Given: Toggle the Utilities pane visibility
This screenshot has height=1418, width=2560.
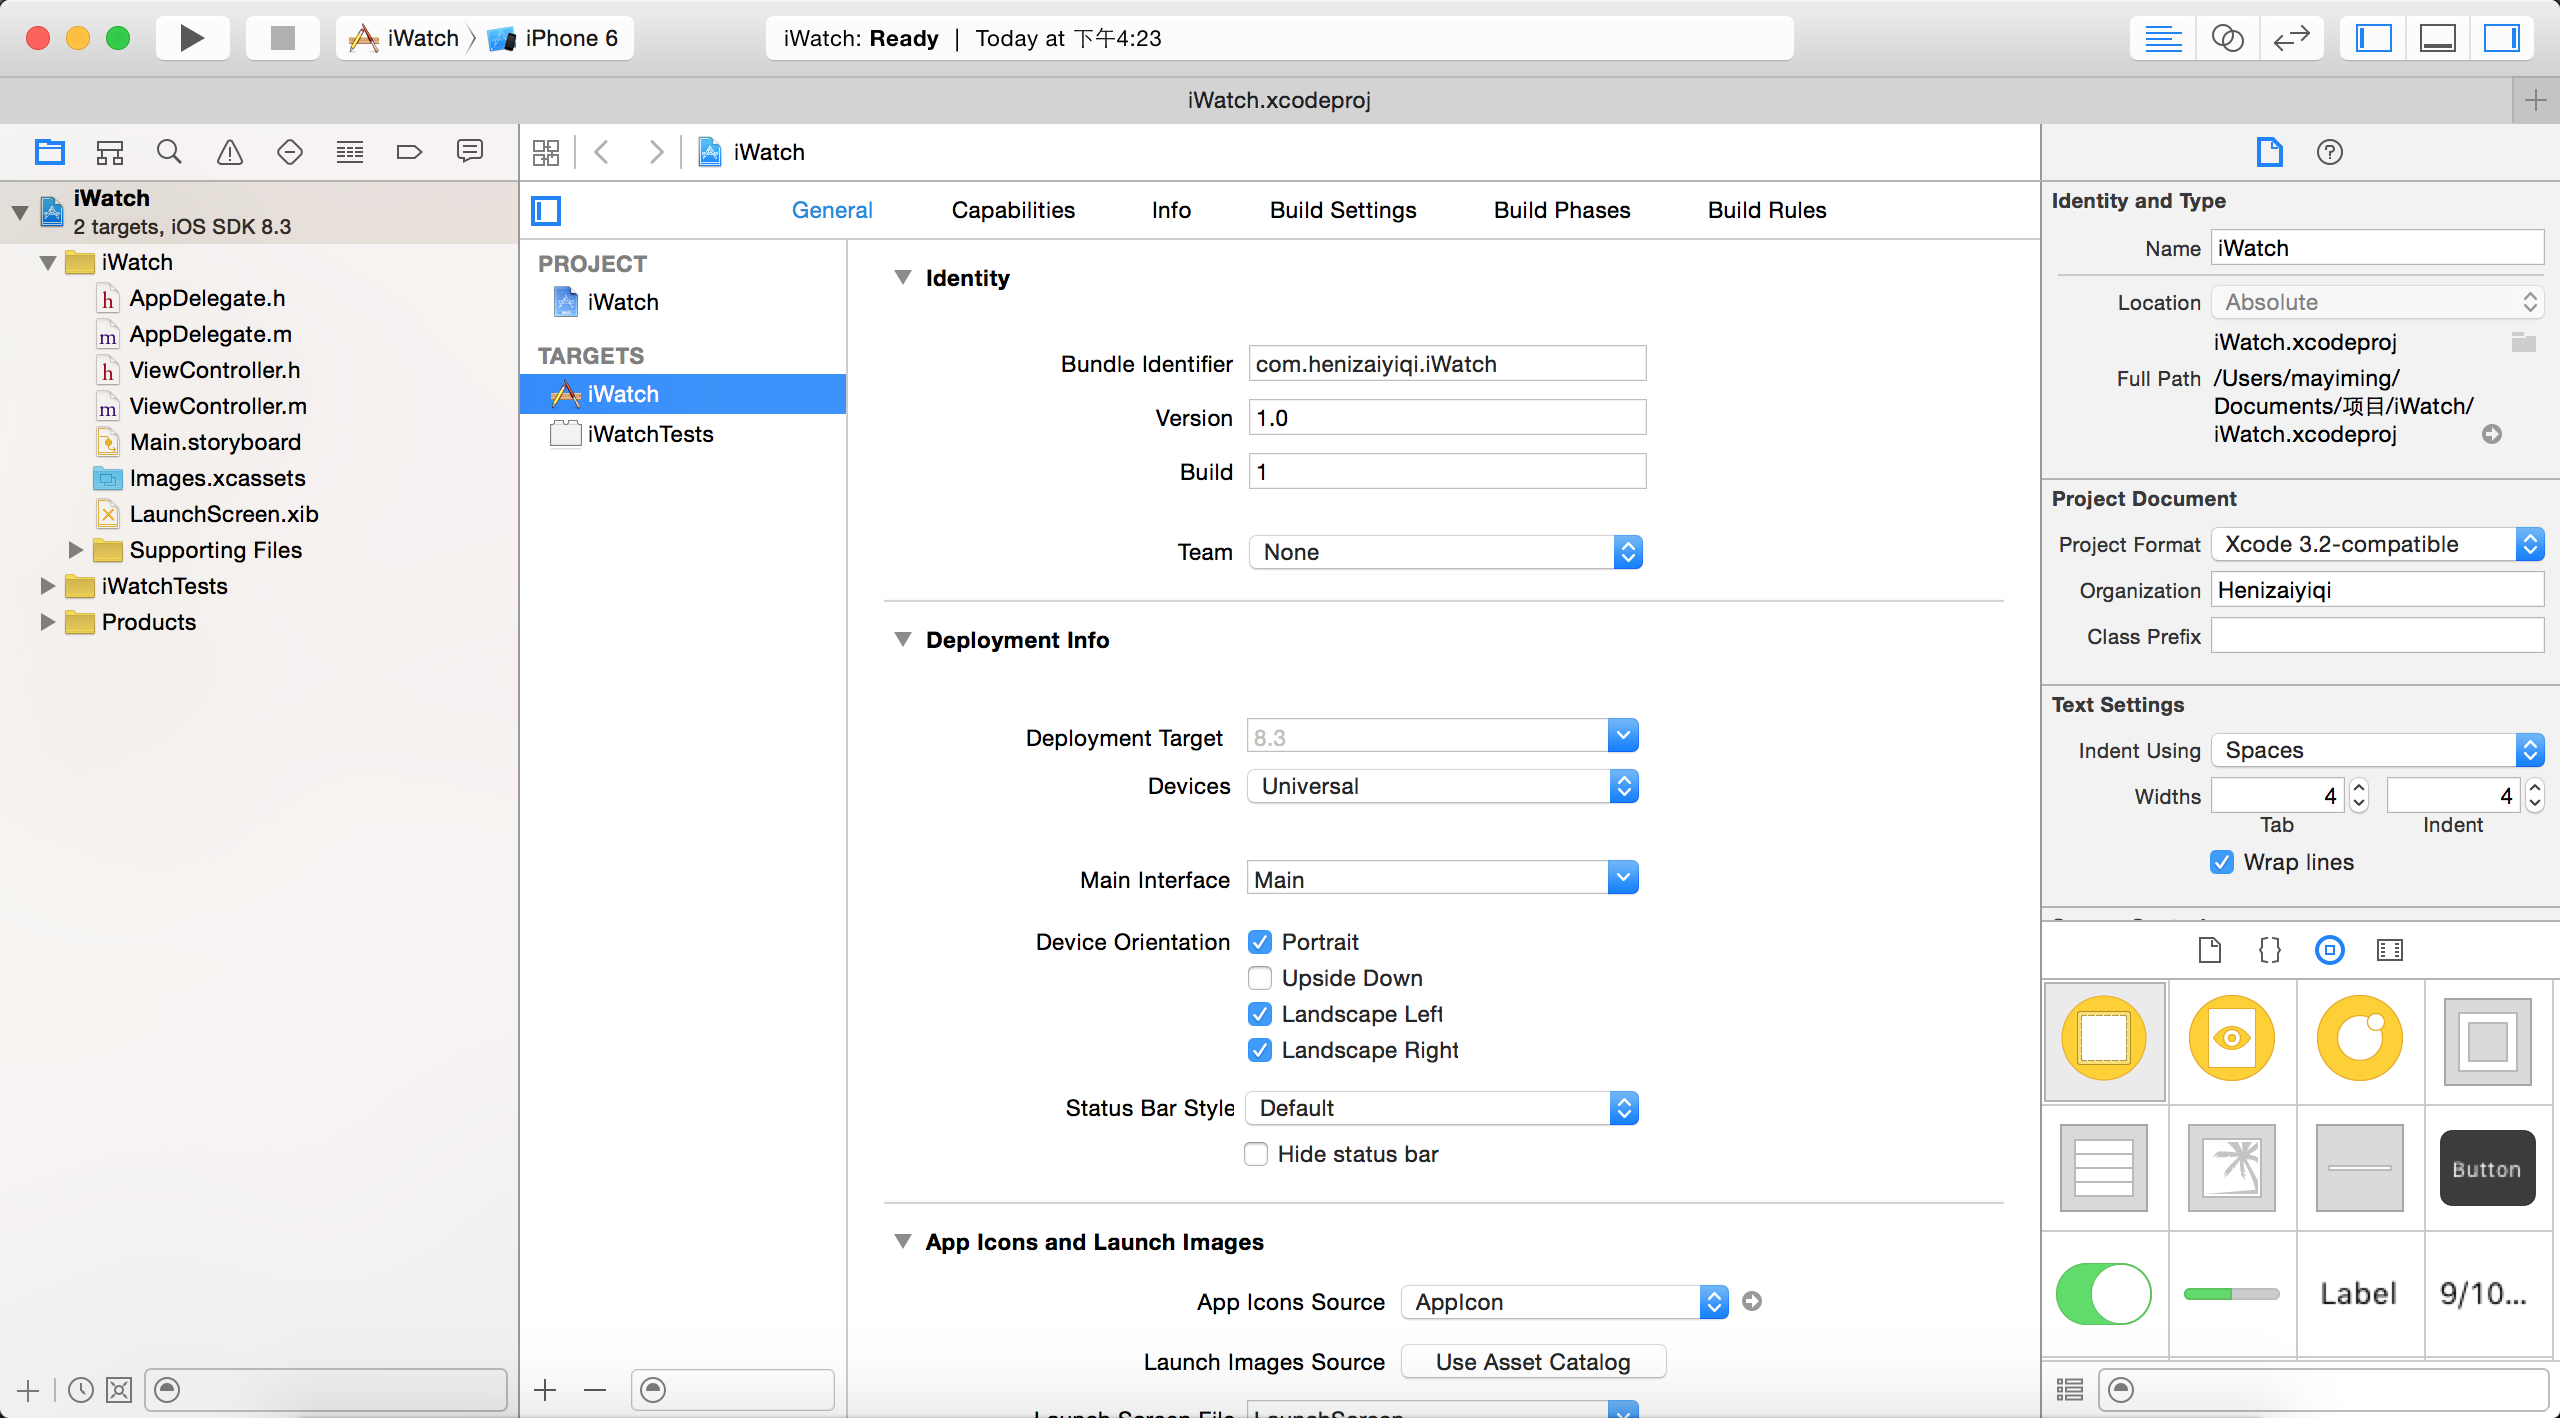Looking at the screenshot, I should tap(2501, 39).
